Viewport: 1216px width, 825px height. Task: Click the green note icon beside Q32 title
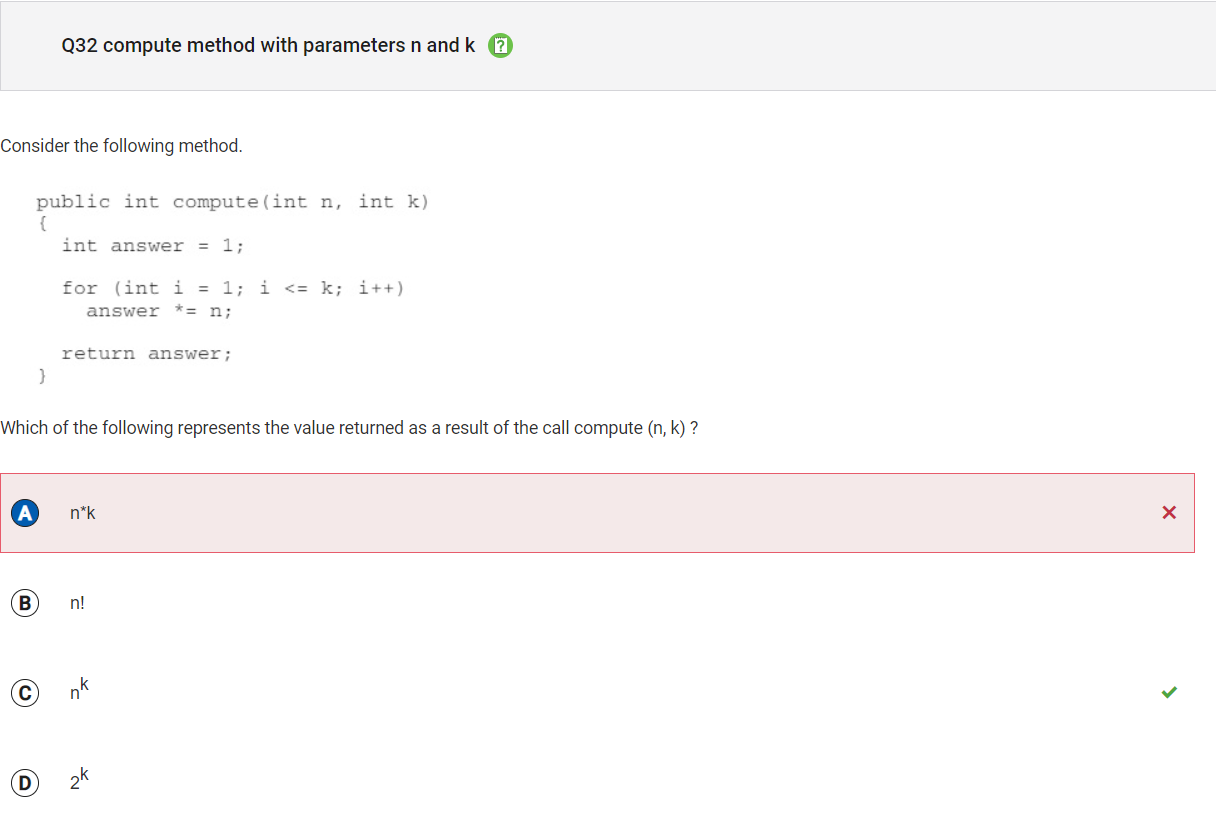tap(500, 46)
